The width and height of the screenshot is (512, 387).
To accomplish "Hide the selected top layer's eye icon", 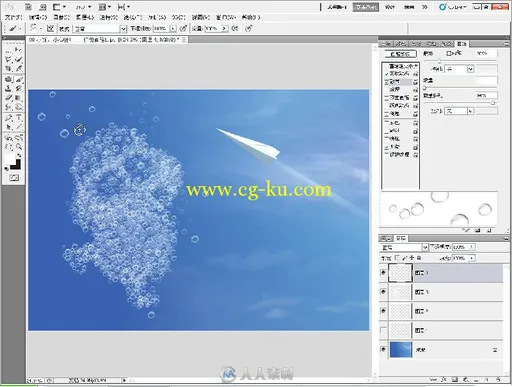I will (x=383, y=273).
